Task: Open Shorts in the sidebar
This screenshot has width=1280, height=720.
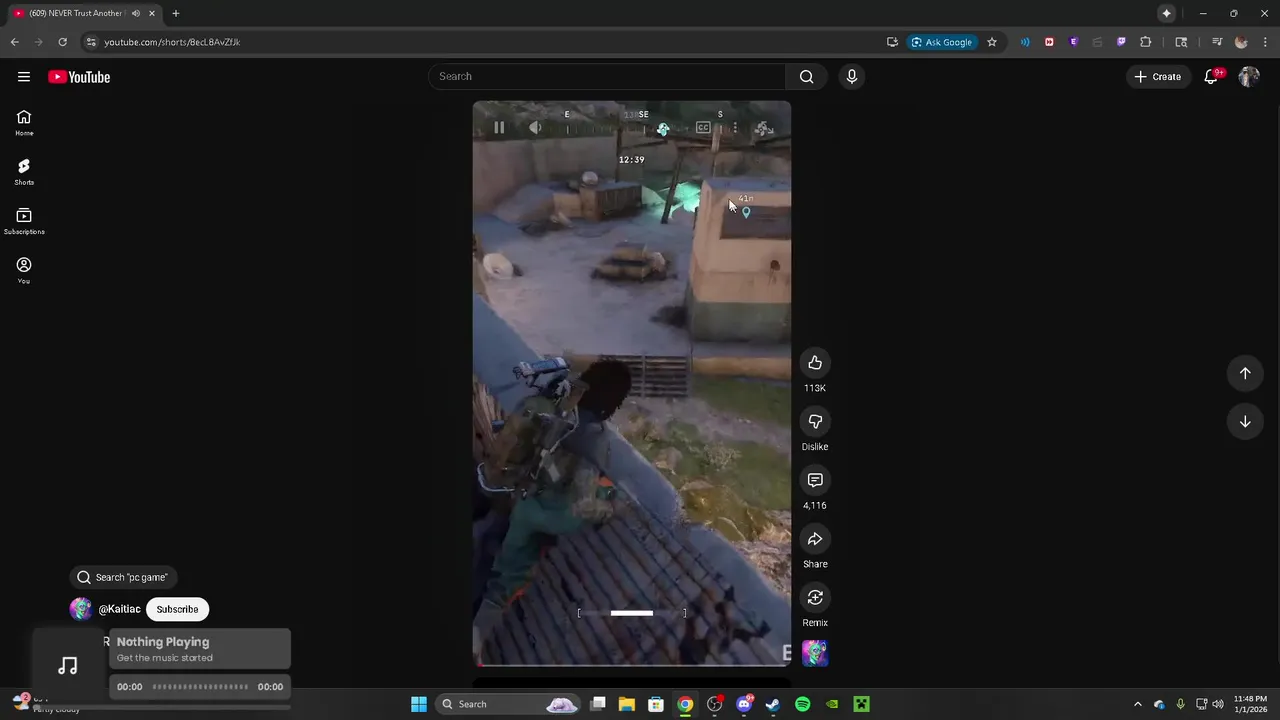Action: [24, 172]
